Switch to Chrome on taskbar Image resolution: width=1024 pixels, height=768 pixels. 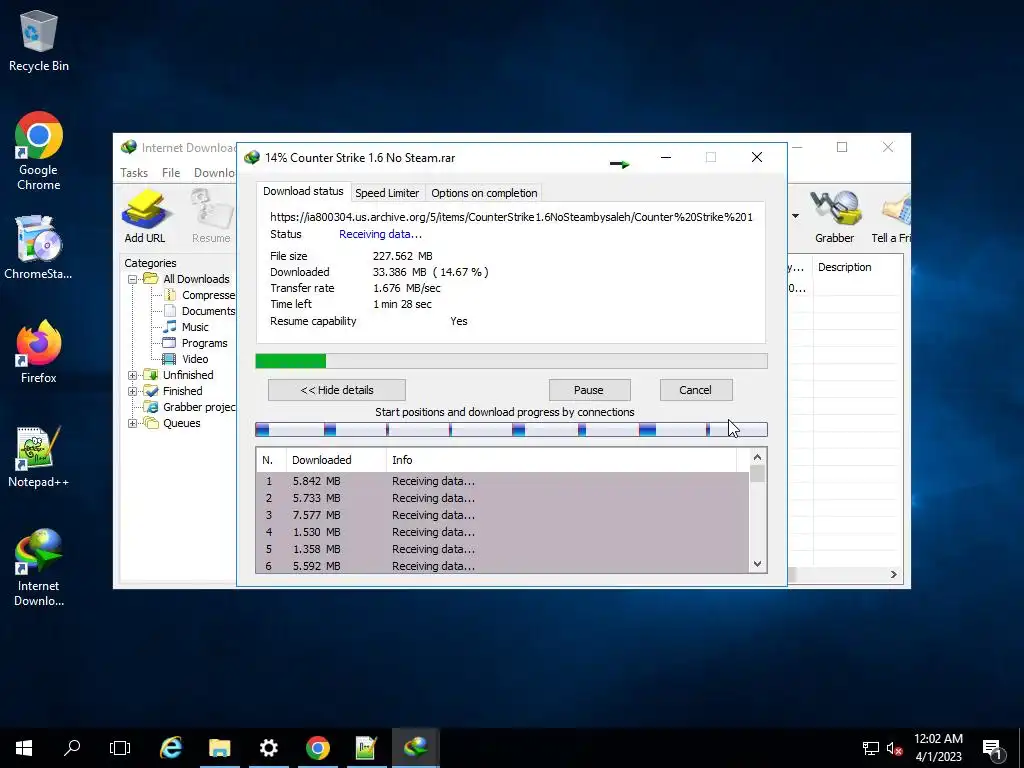point(317,748)
